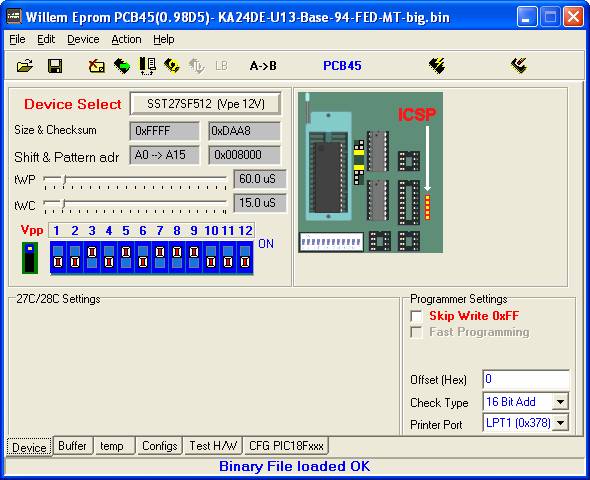Click the grayed verify chip icon
Screen dimensions: 590x480
(x=196, y=66)
